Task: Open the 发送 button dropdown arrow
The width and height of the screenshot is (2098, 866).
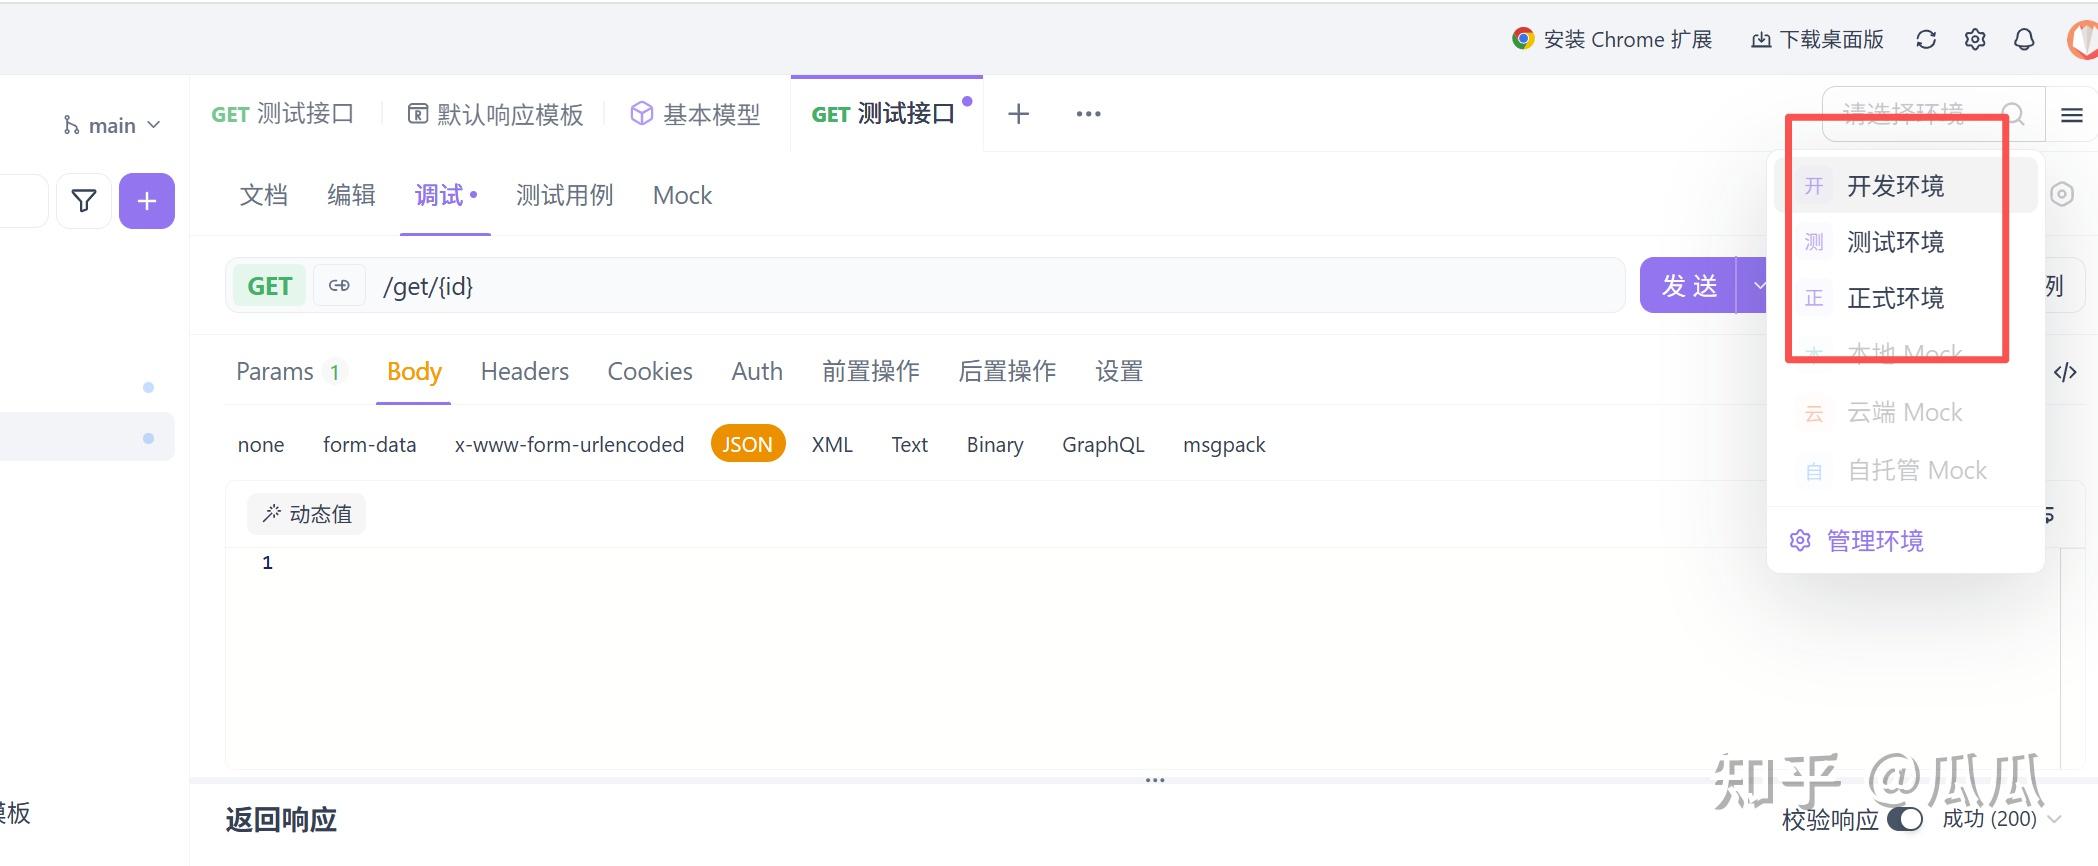Action: 1758,286
